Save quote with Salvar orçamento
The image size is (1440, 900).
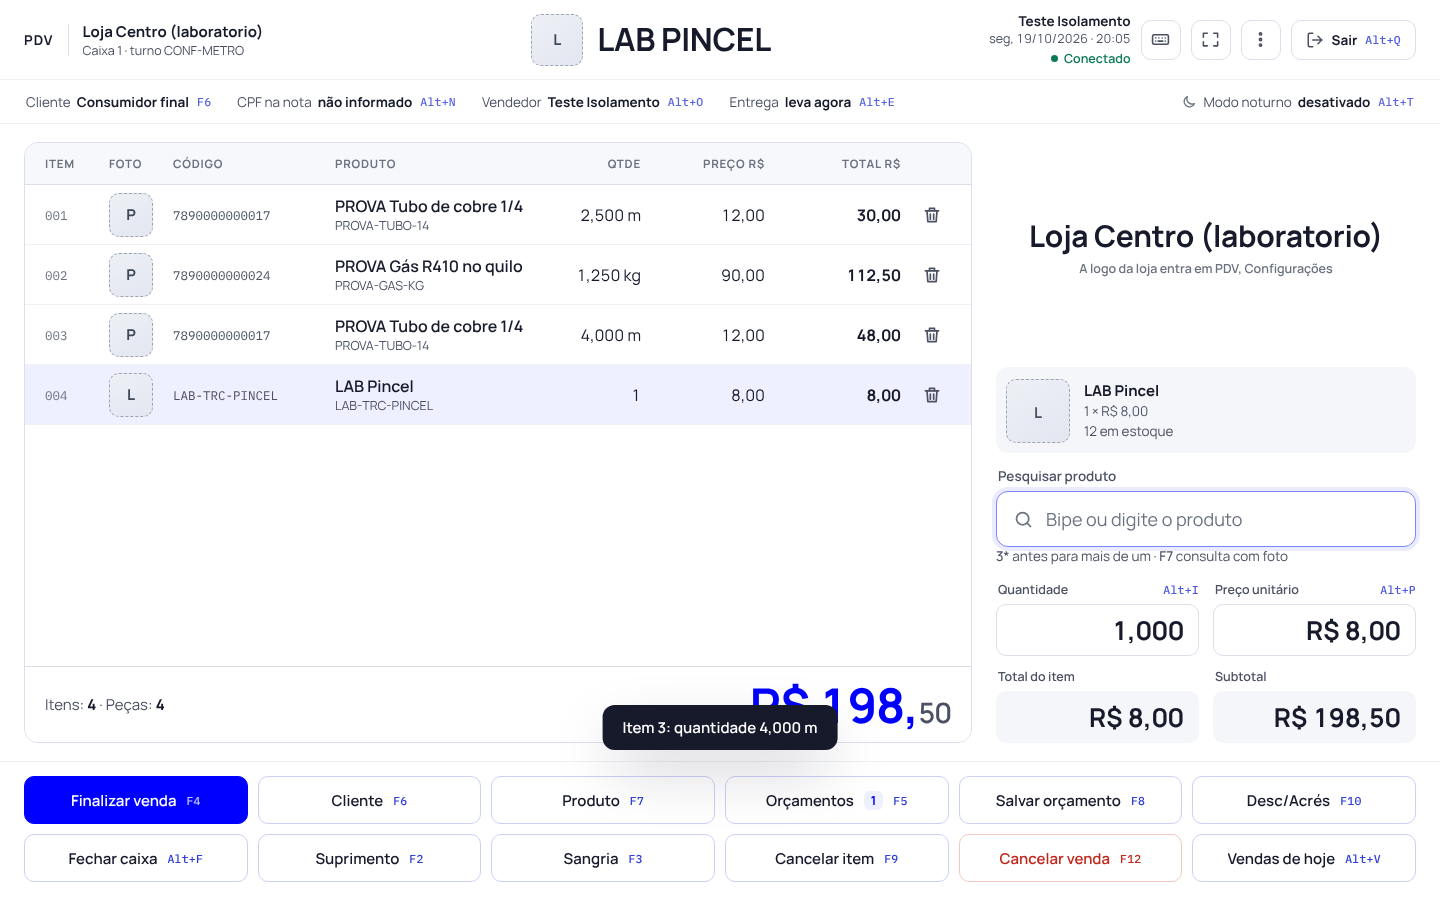(1070, 800)
